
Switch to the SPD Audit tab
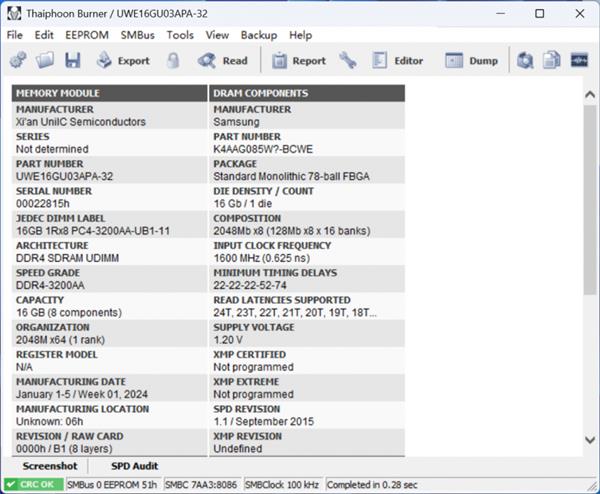(x=135, y=466)
